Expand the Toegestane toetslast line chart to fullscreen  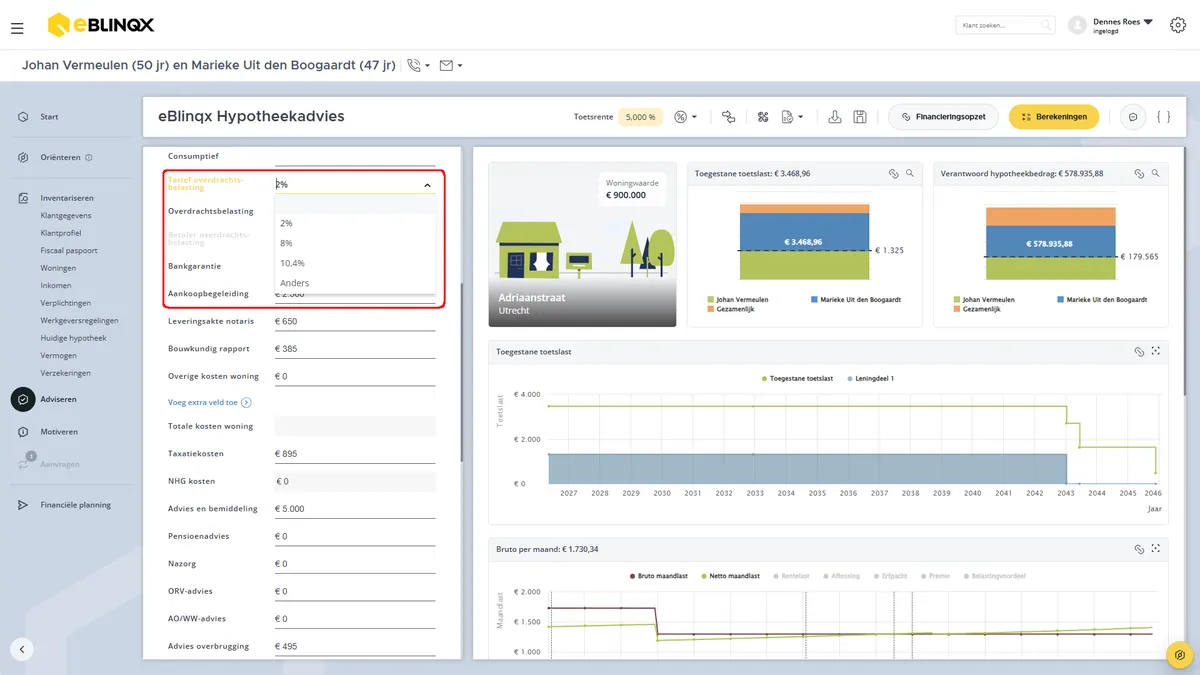[x=1156, y=352]
